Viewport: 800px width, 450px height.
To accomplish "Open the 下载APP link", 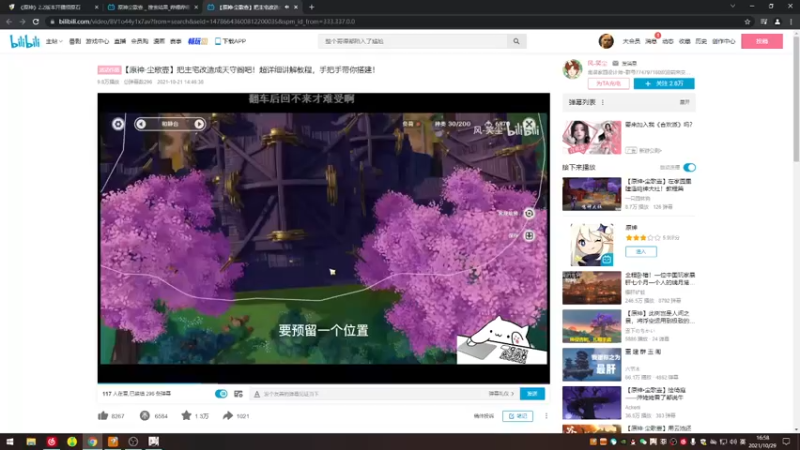I will click(231, 41).
